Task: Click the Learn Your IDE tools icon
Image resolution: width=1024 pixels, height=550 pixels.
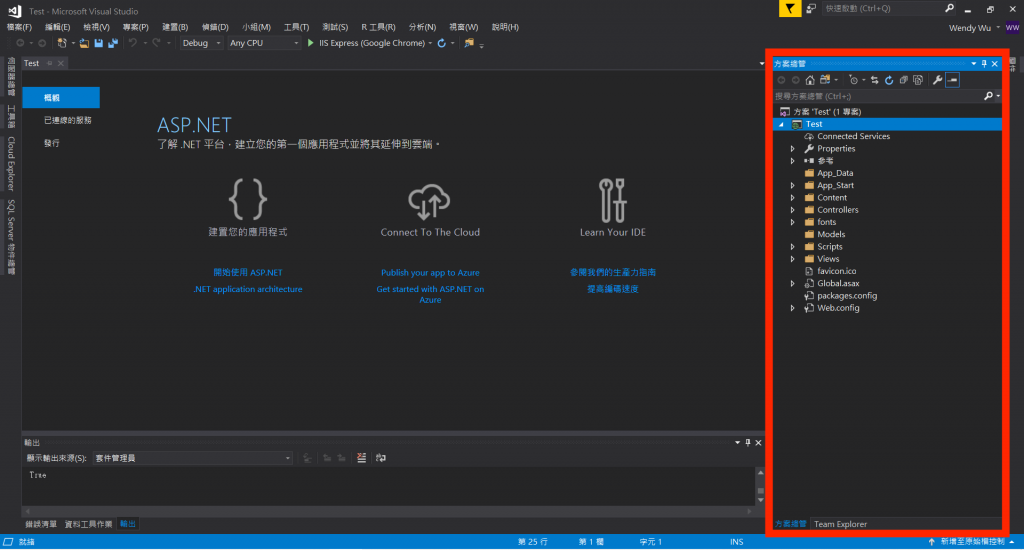Action: coord(613,201)
